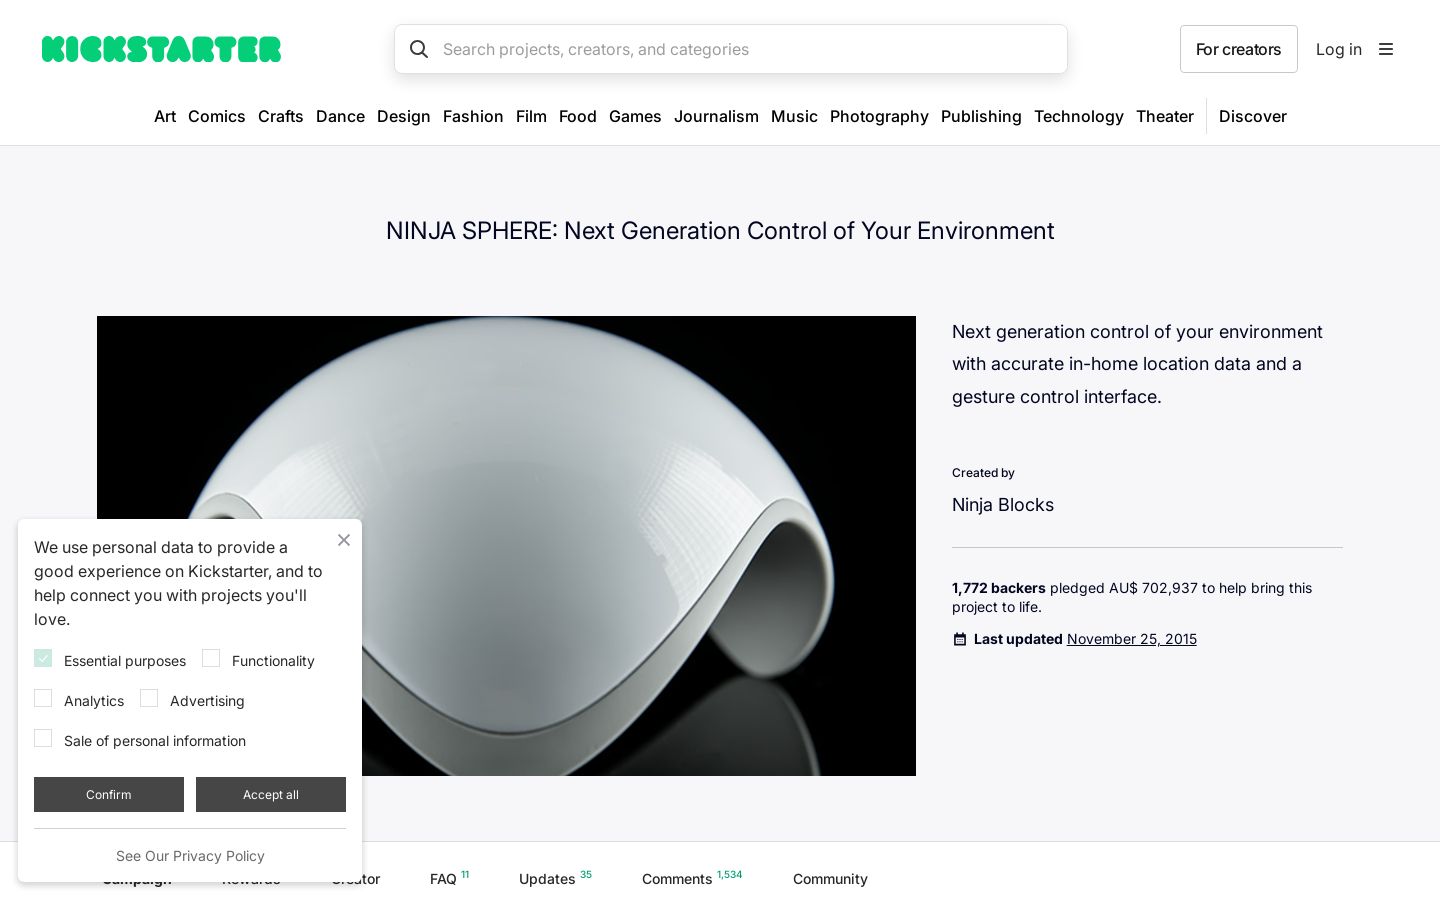Open the hamburger menu icon

1386,49
